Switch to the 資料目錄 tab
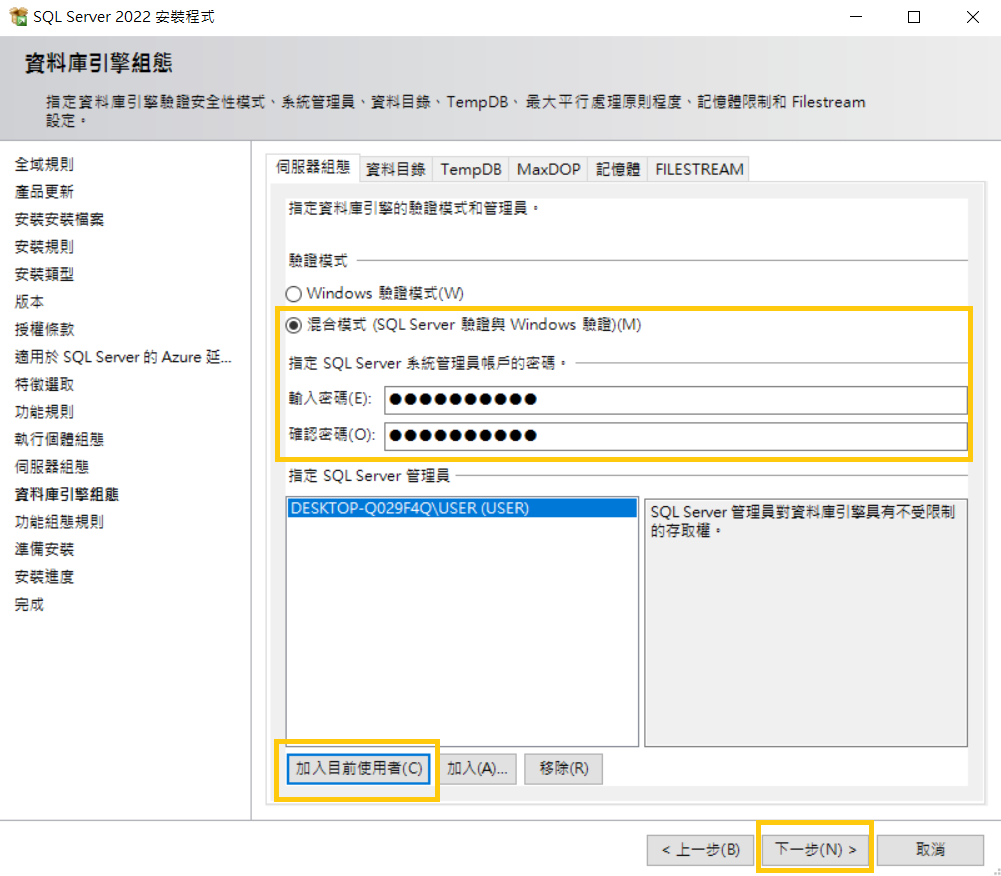1001x876 pixels. pyautogui.click(x=395, y=169)
